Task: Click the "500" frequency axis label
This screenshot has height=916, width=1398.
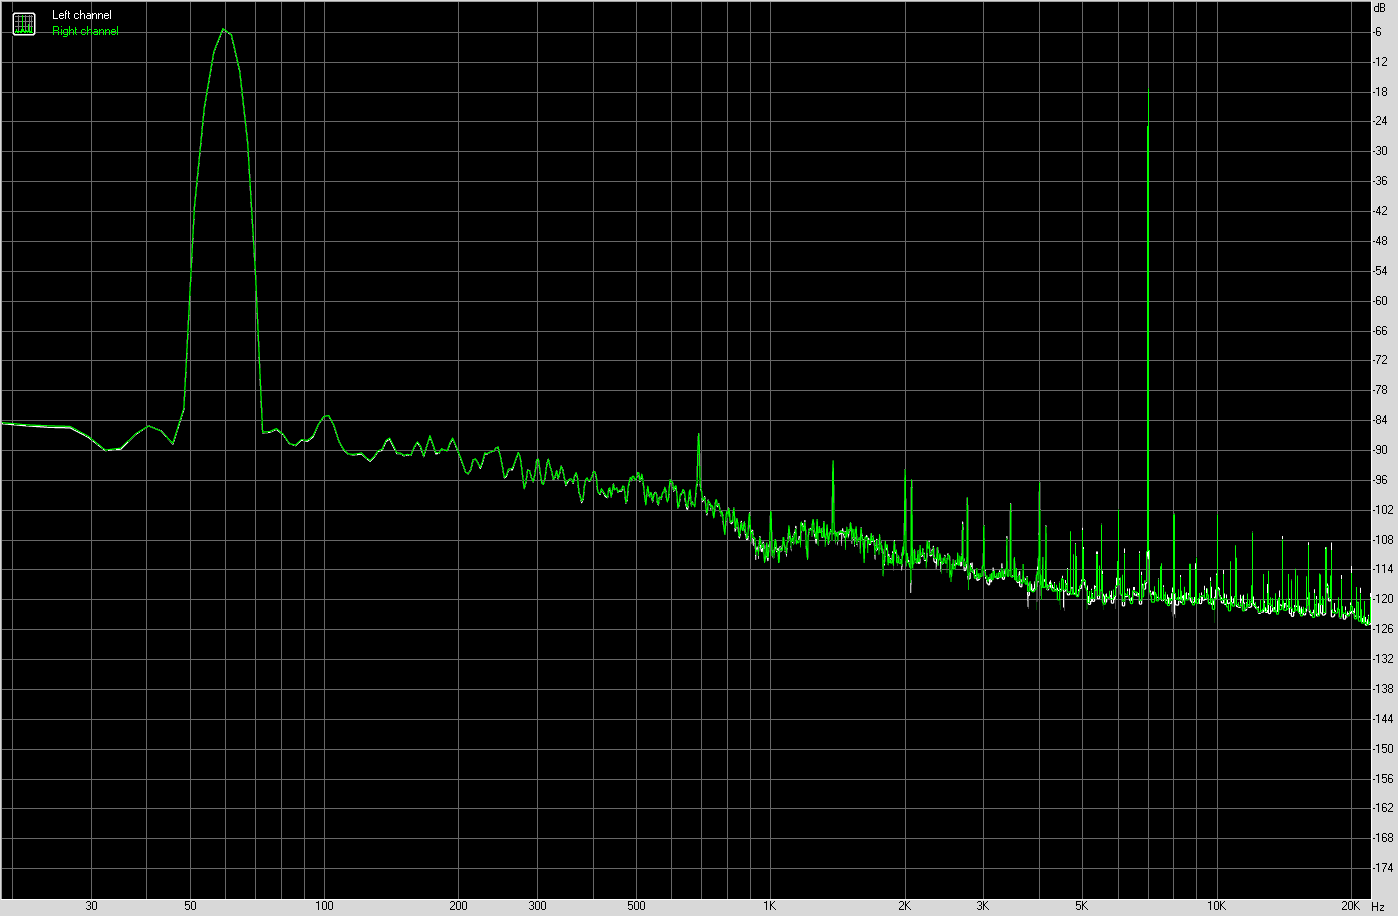Action: [x=636, y=906]
